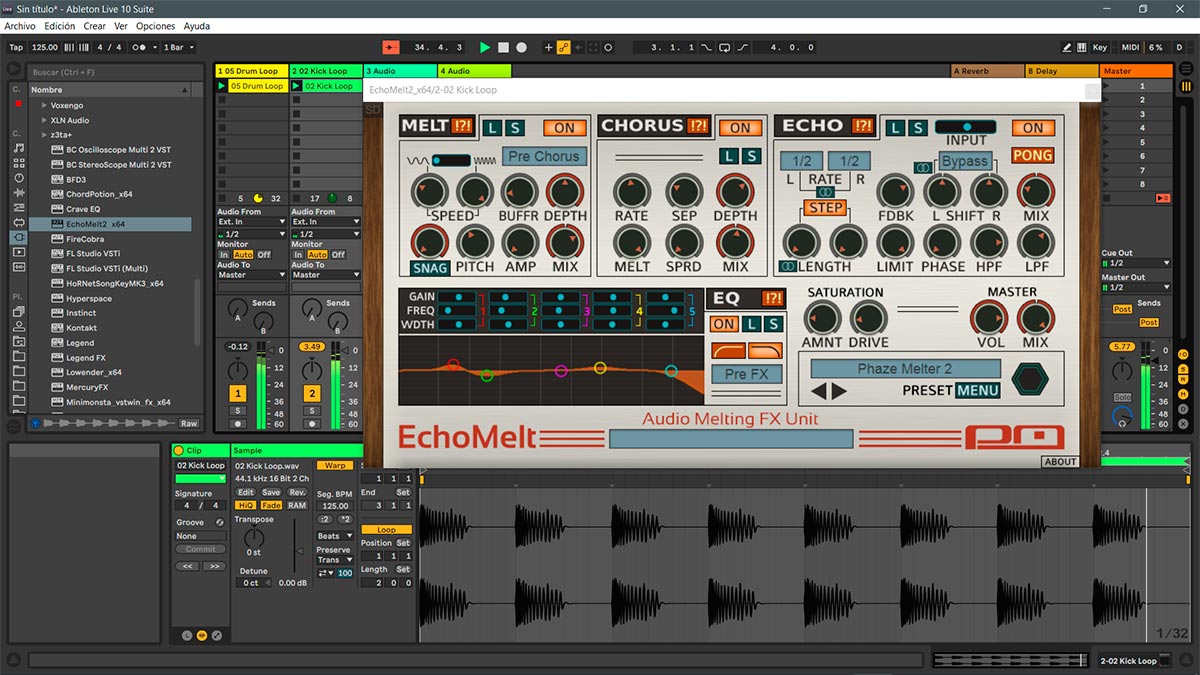Open track 2 Audio To Master dropdown
1200x675 pixels.
coord(326,275)
